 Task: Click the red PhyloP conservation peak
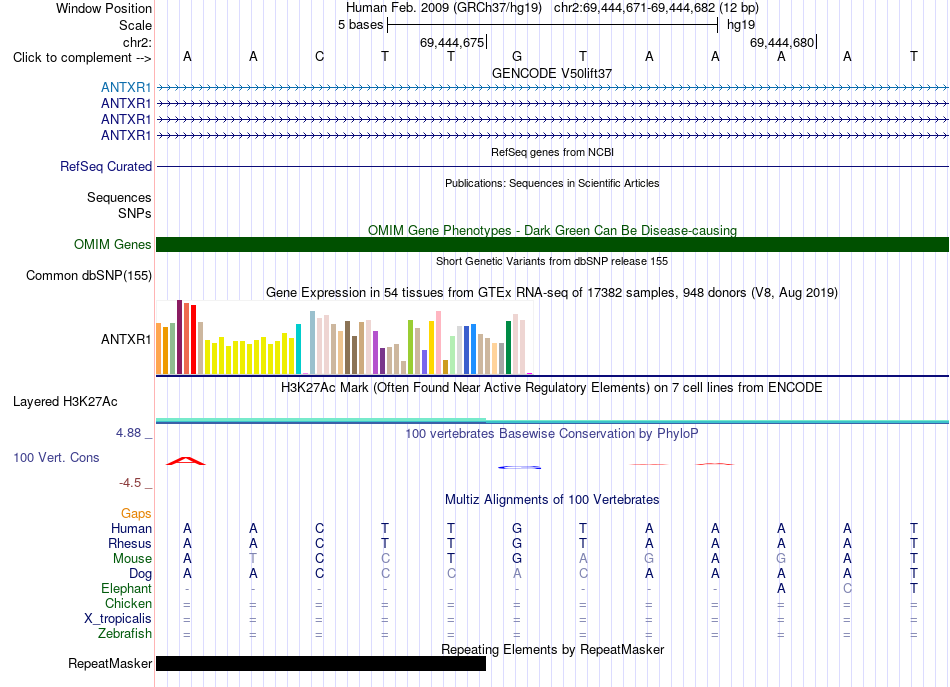click(x=186, y=461)
